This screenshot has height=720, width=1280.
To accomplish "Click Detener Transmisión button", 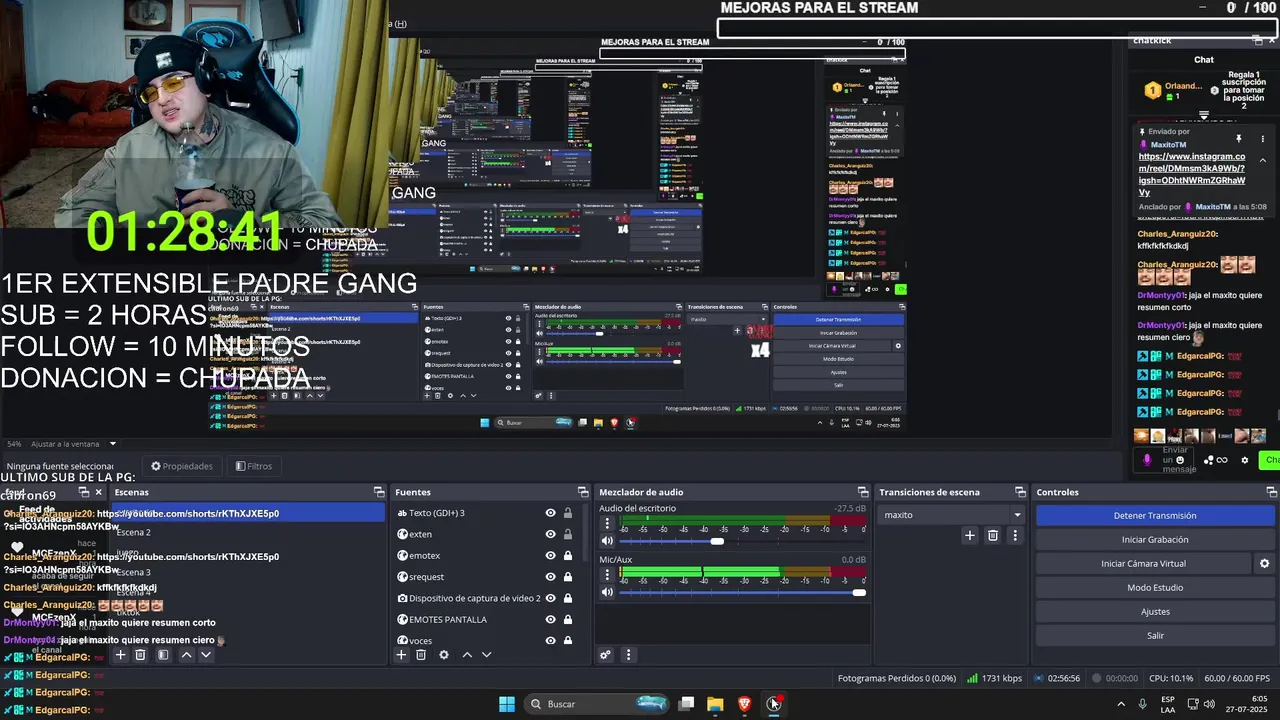I will pos(1155,515).
